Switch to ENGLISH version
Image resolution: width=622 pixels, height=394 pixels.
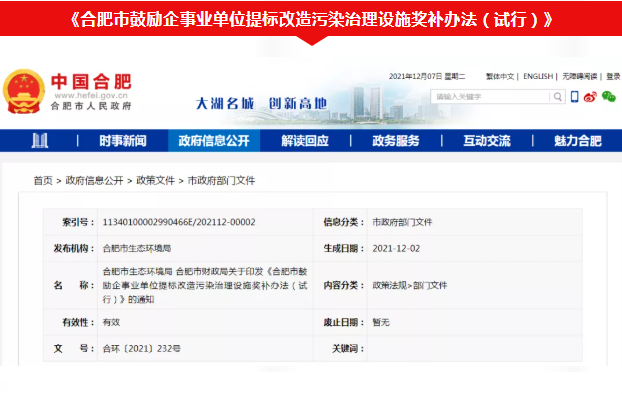[x=538, y=76]
